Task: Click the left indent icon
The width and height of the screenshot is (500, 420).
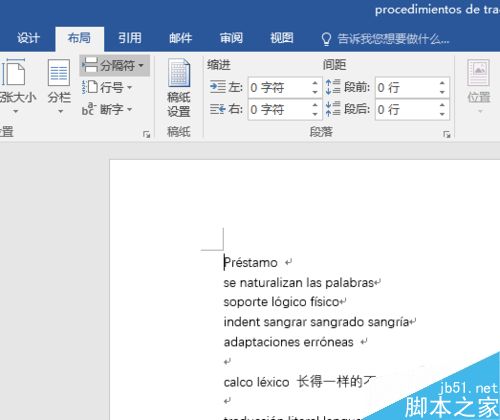Action: (218, 87)
